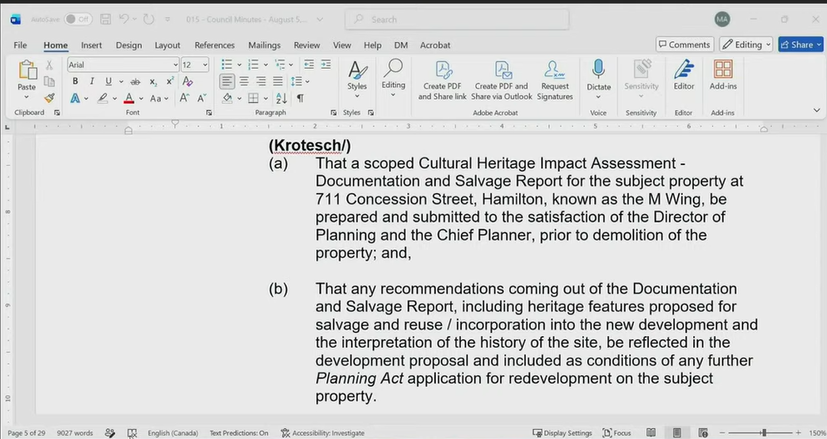Viewport: 827px width, 439px height.
Task: Open the Review tab
Action: click(306, 45)
